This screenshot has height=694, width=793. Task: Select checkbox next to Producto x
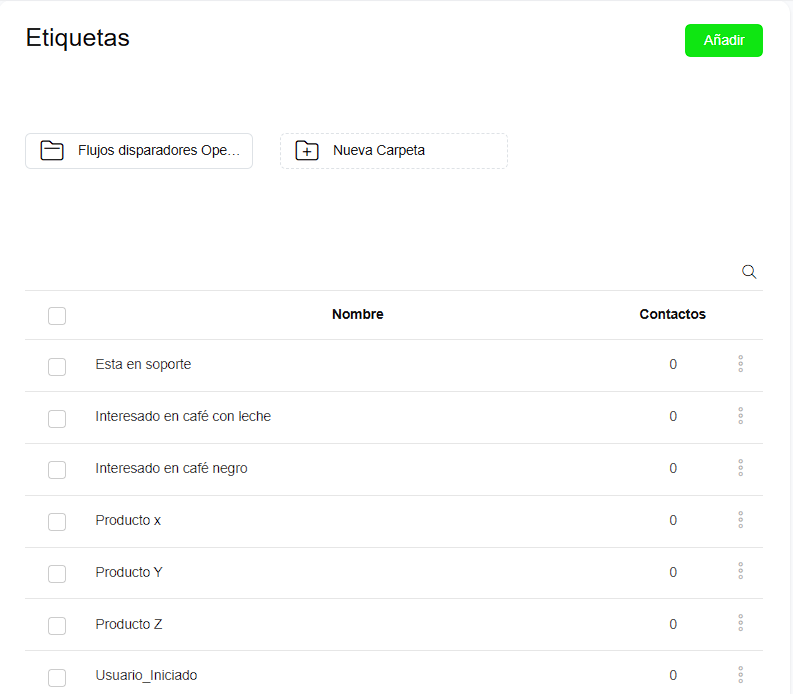point(57,522)
